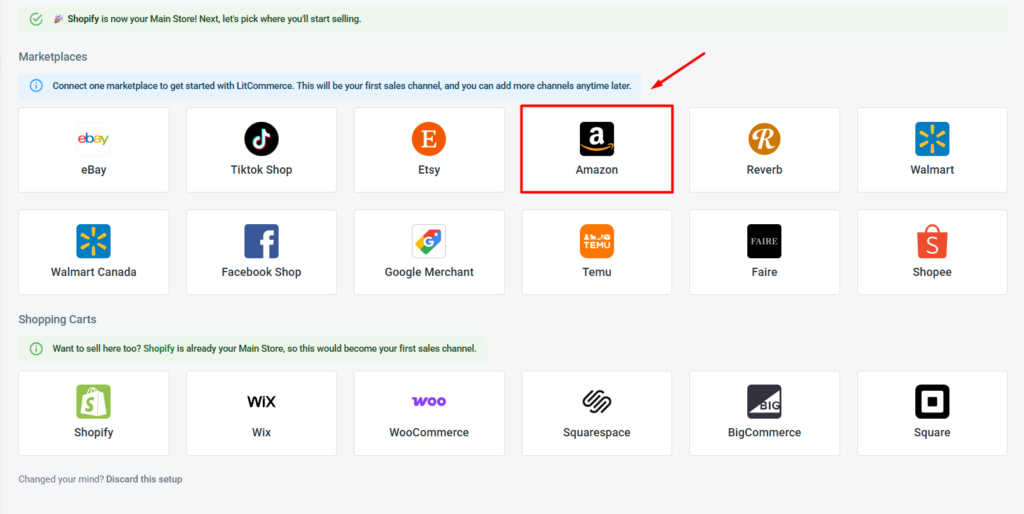Click the Temu logo icon
The height and width of the screenshot is (514, 1024).
point(597,241)
